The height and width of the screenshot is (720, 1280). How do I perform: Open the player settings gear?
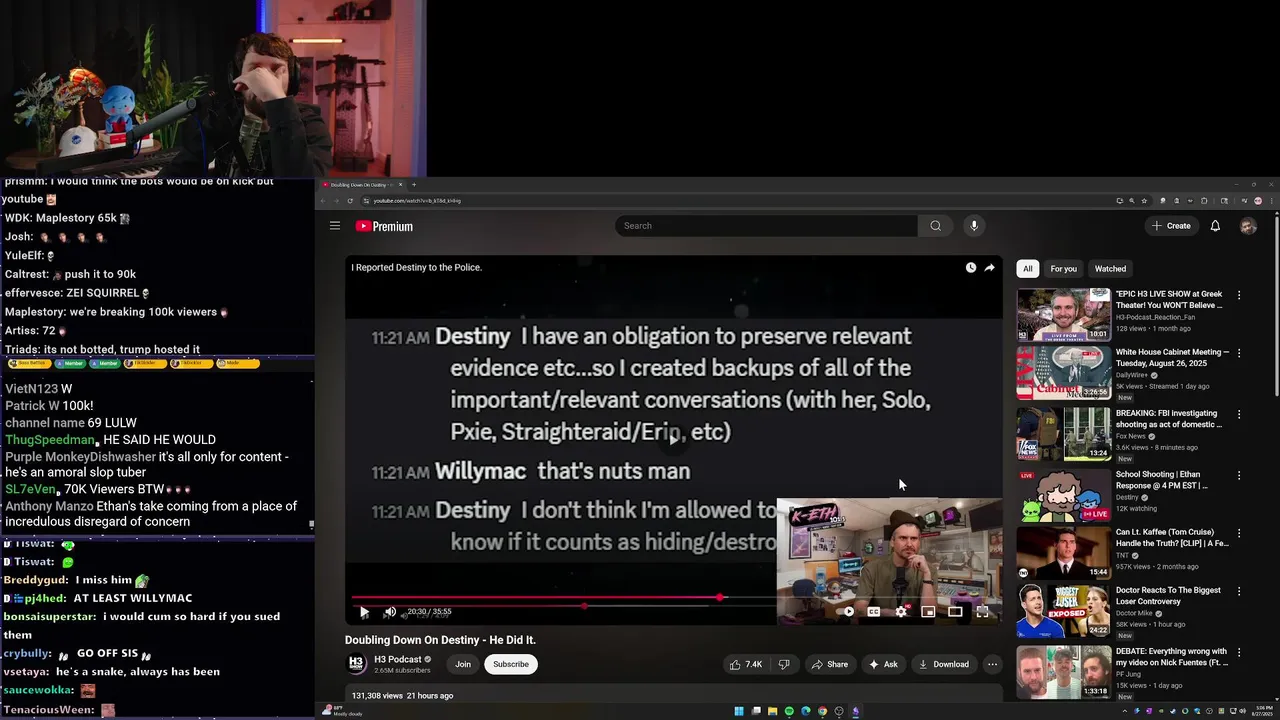click(x=901, y=611)
